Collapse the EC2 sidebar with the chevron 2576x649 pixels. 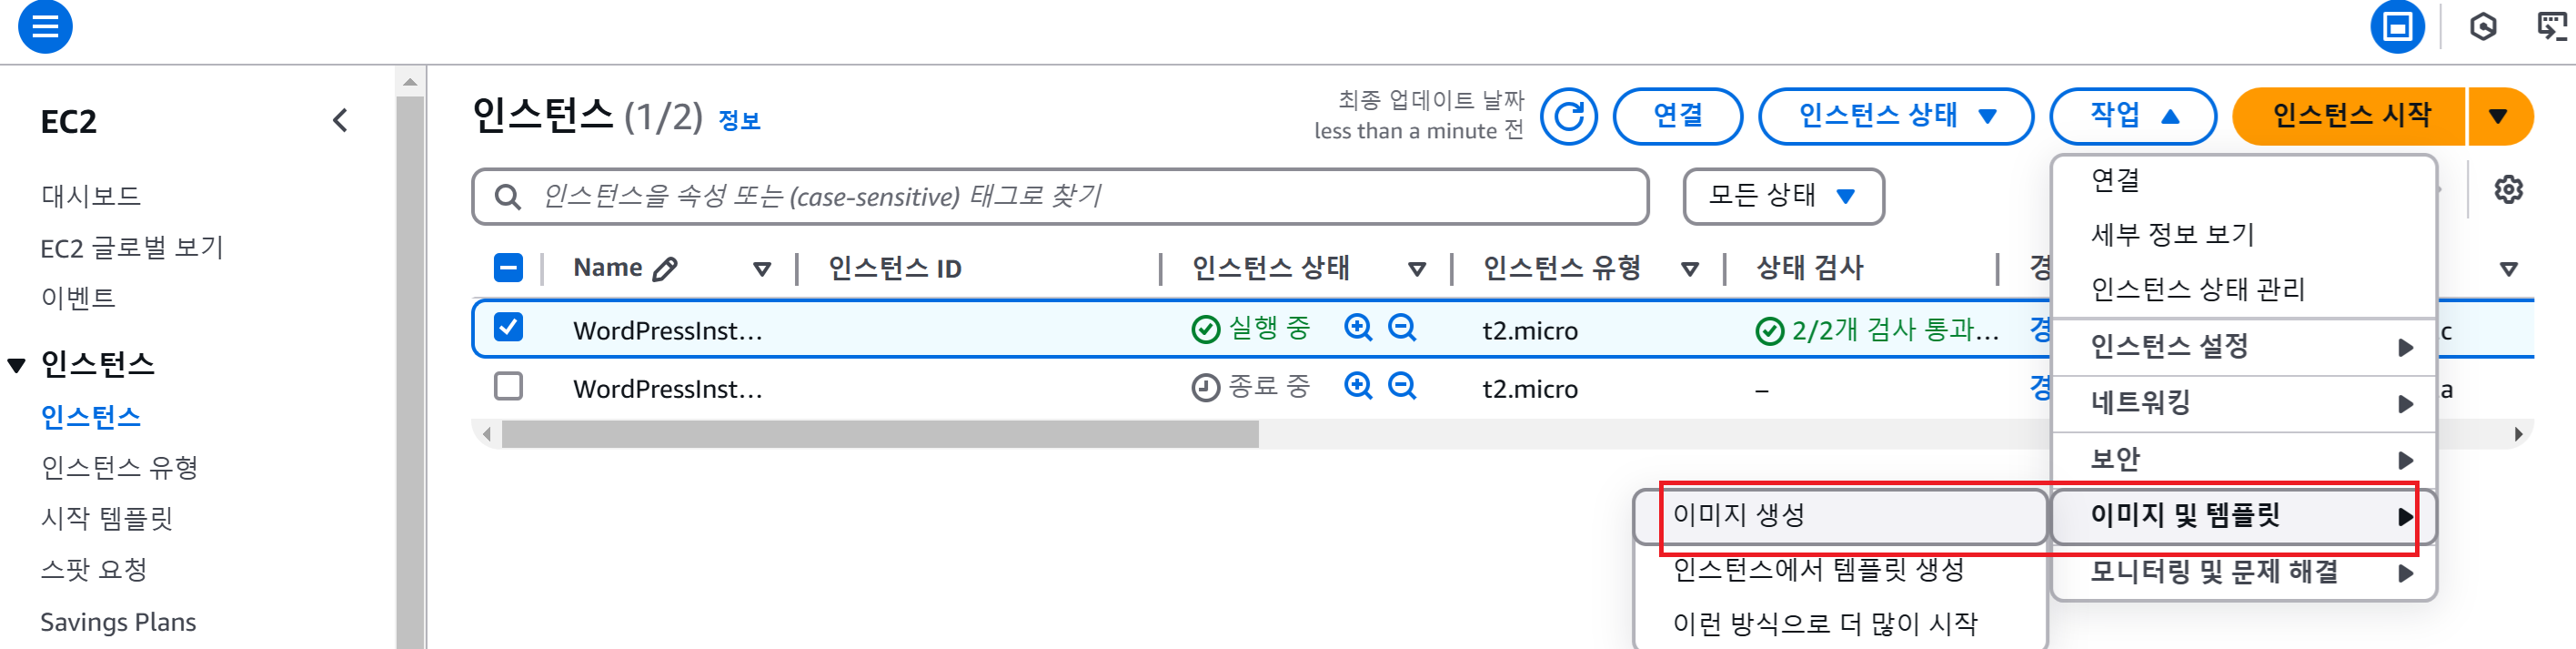click(340, 121)
